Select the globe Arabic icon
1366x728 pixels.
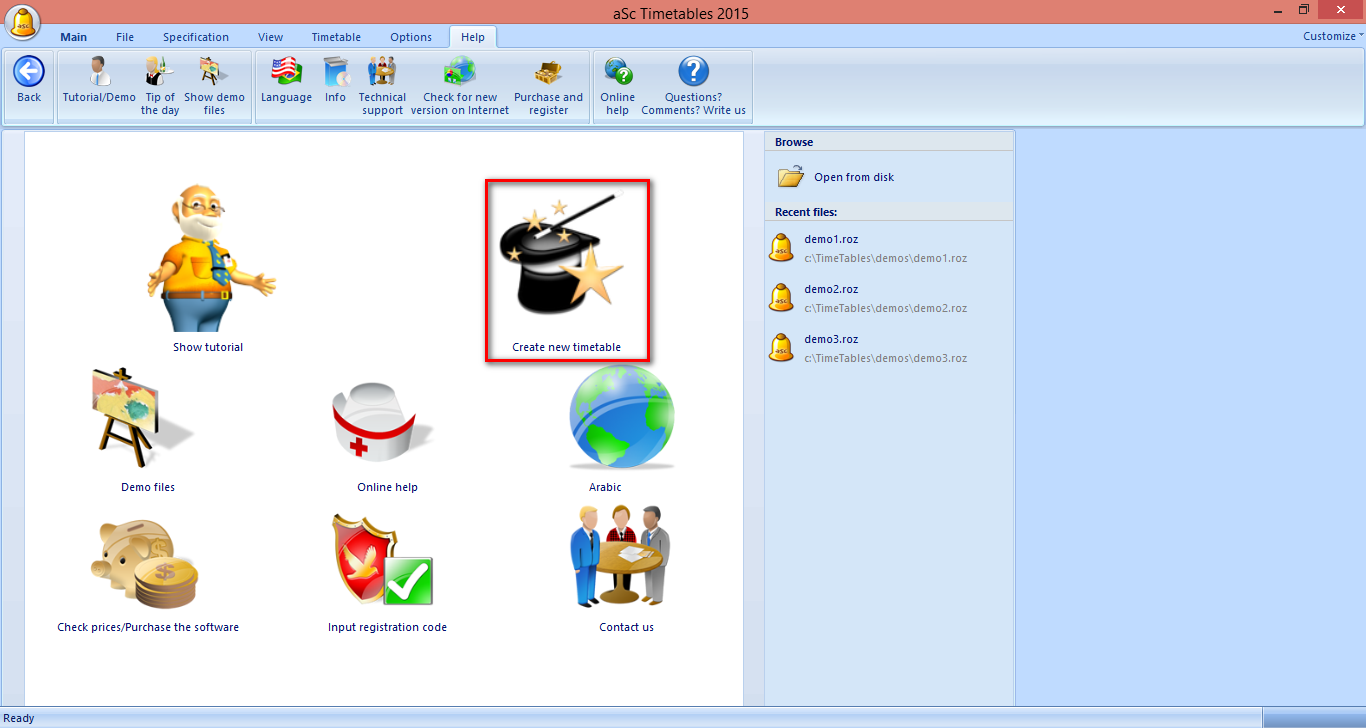coord(622,417)
